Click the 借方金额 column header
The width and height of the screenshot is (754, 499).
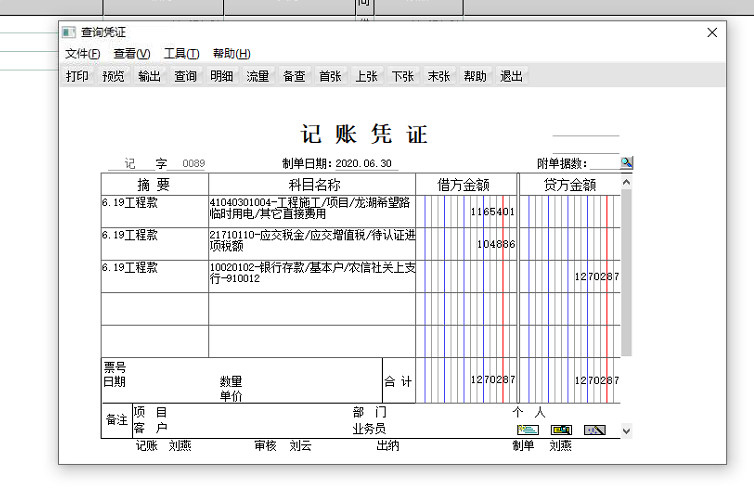(x=464, y=185)
